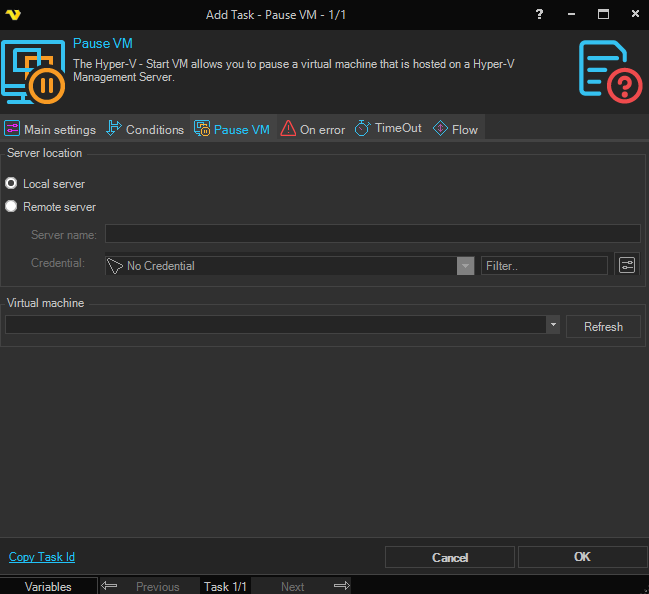Click the VisualCron logo in title bar
Image resolution: width=649 pixels, height=594 pixels.
pyautogui.click(x=13, y=14)
